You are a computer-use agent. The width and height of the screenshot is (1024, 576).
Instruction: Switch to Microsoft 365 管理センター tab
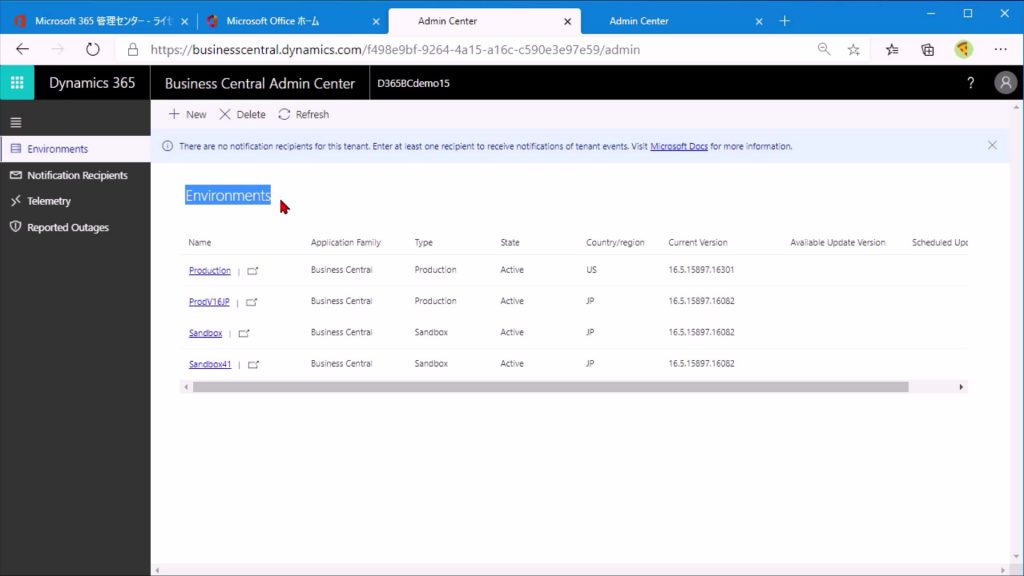coord(101,21)
